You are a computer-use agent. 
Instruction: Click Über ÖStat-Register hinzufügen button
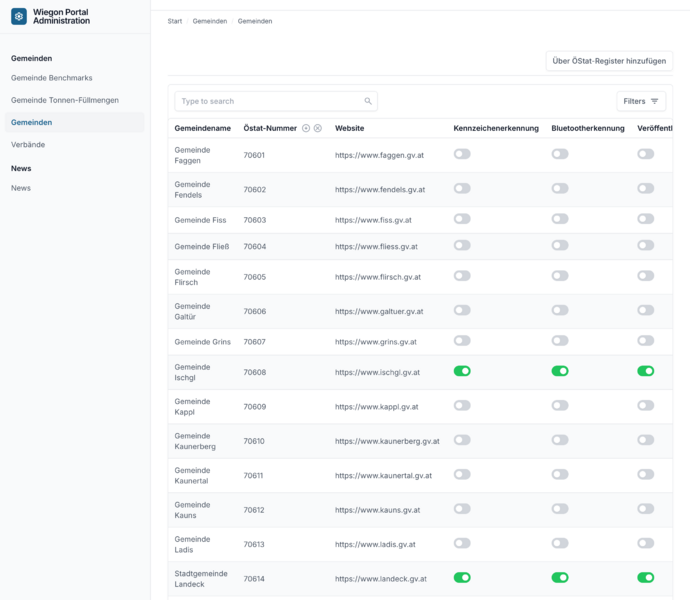pos(609,61)
